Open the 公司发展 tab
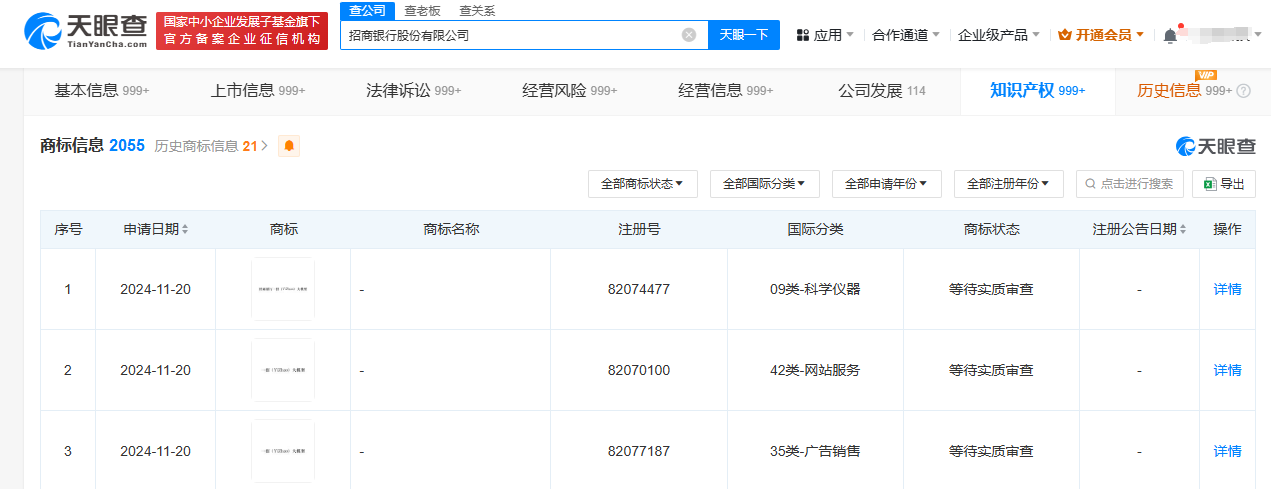Image resolution: width=1271 pixels, height=489 pixels. [882, 91]
